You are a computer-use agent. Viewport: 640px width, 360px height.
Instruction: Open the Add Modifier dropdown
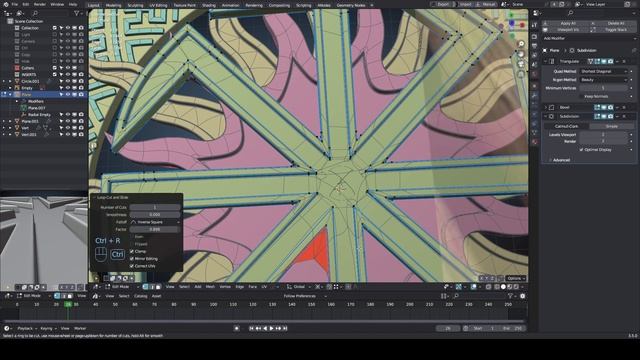click(x=589, y=38)
